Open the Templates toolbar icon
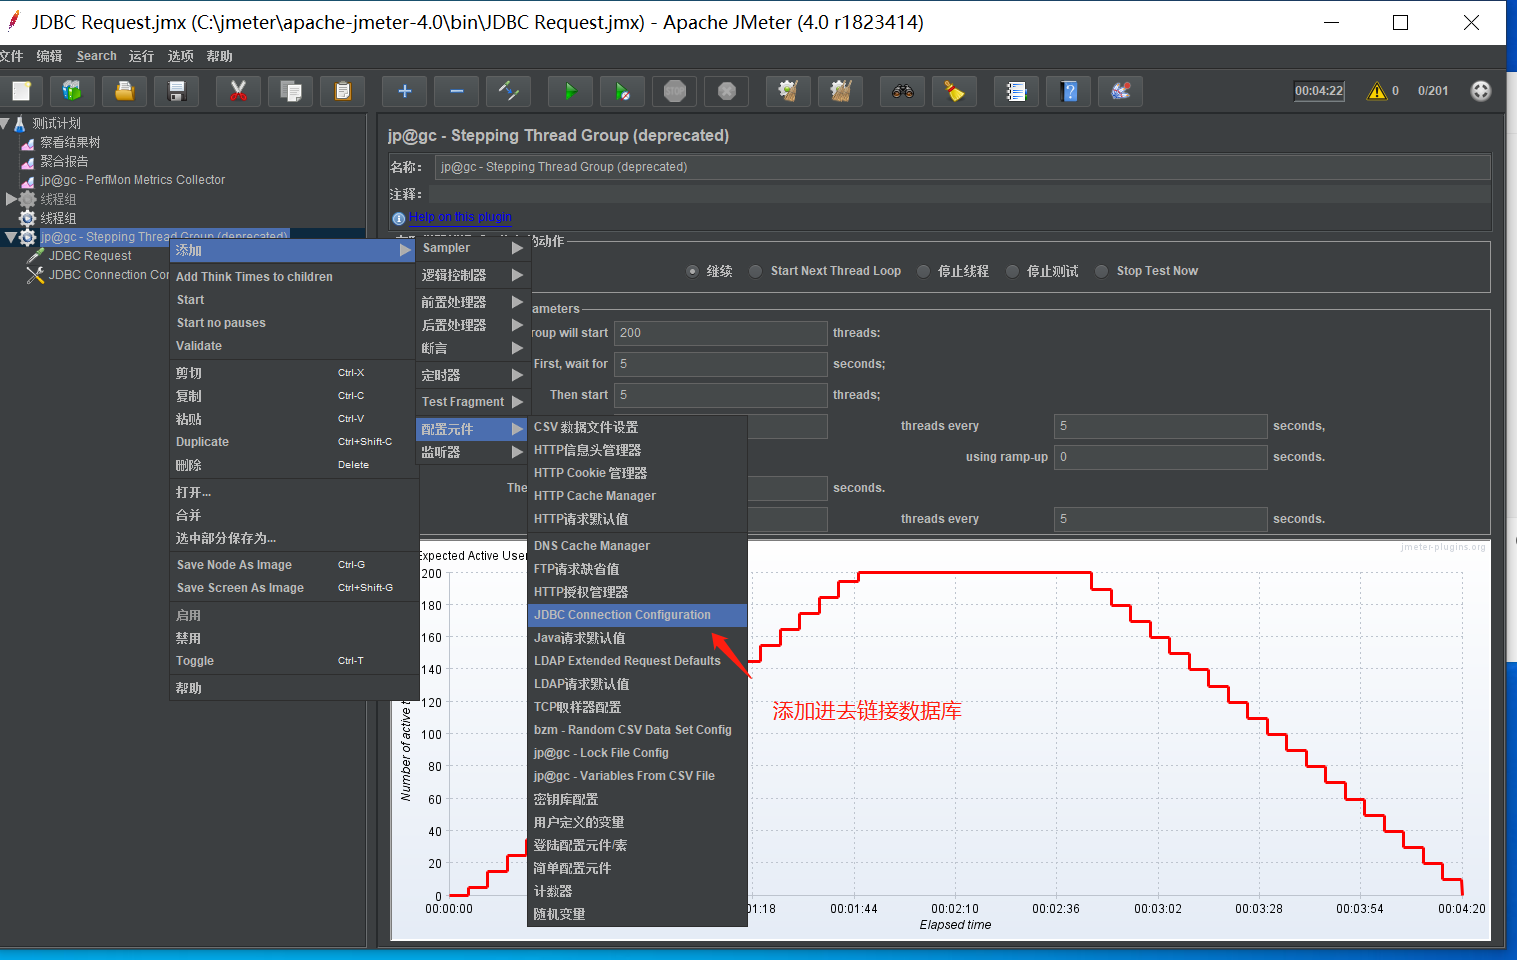The width and height of the screenshot is (1517, 960). pyautogui.click(x=72, y=91)
